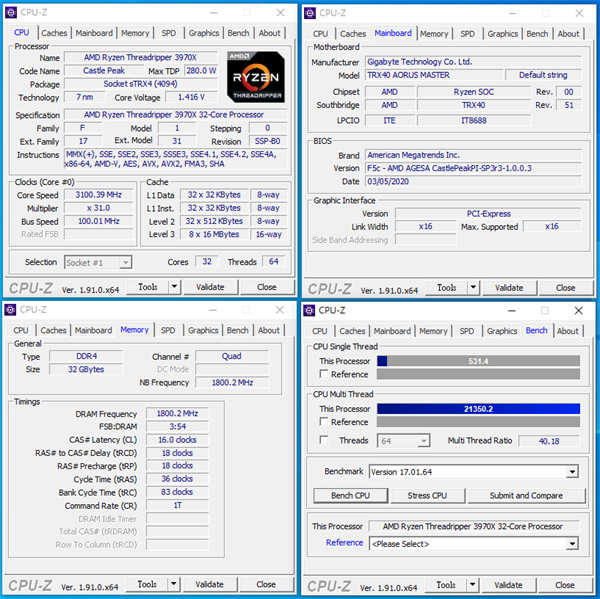Click Tools button in CPU window

[148, 287]
